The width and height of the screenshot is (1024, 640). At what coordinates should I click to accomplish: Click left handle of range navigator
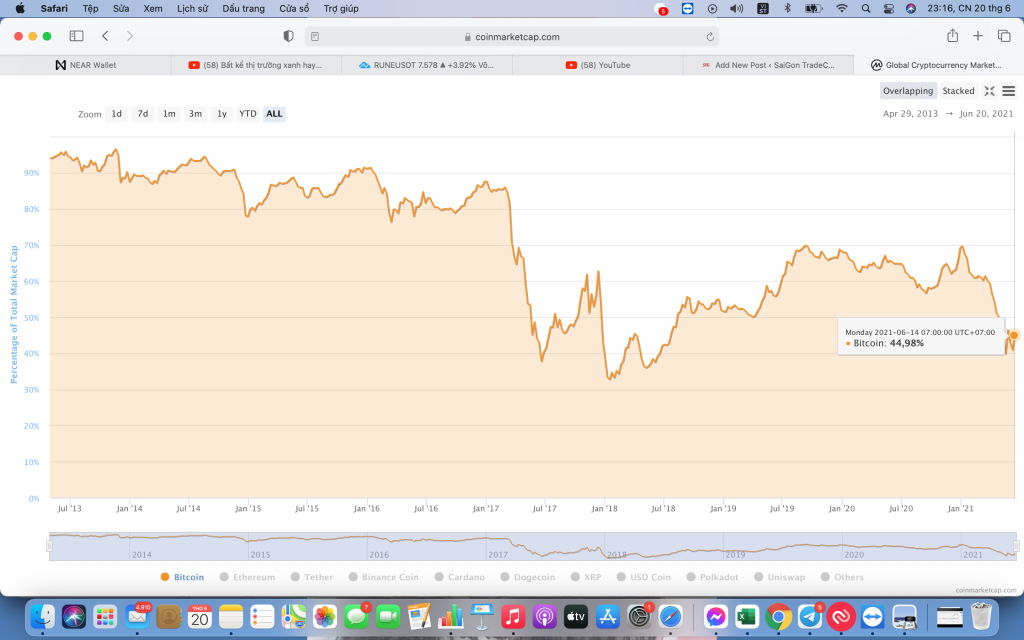click(x=48, y=546)
